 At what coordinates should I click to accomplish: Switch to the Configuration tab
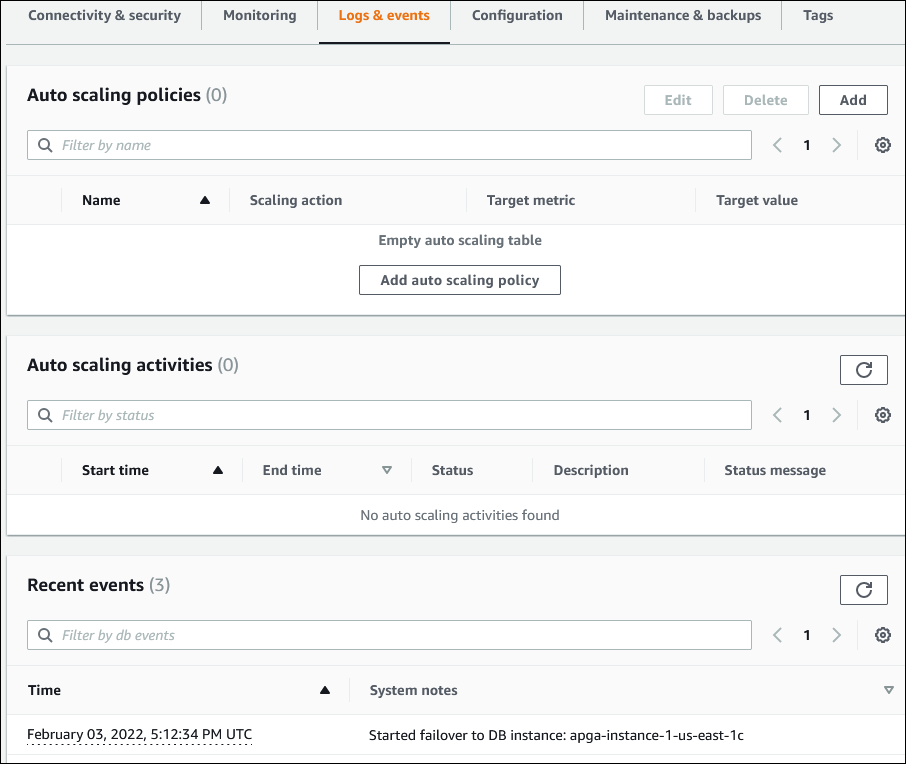coord(517,15)
